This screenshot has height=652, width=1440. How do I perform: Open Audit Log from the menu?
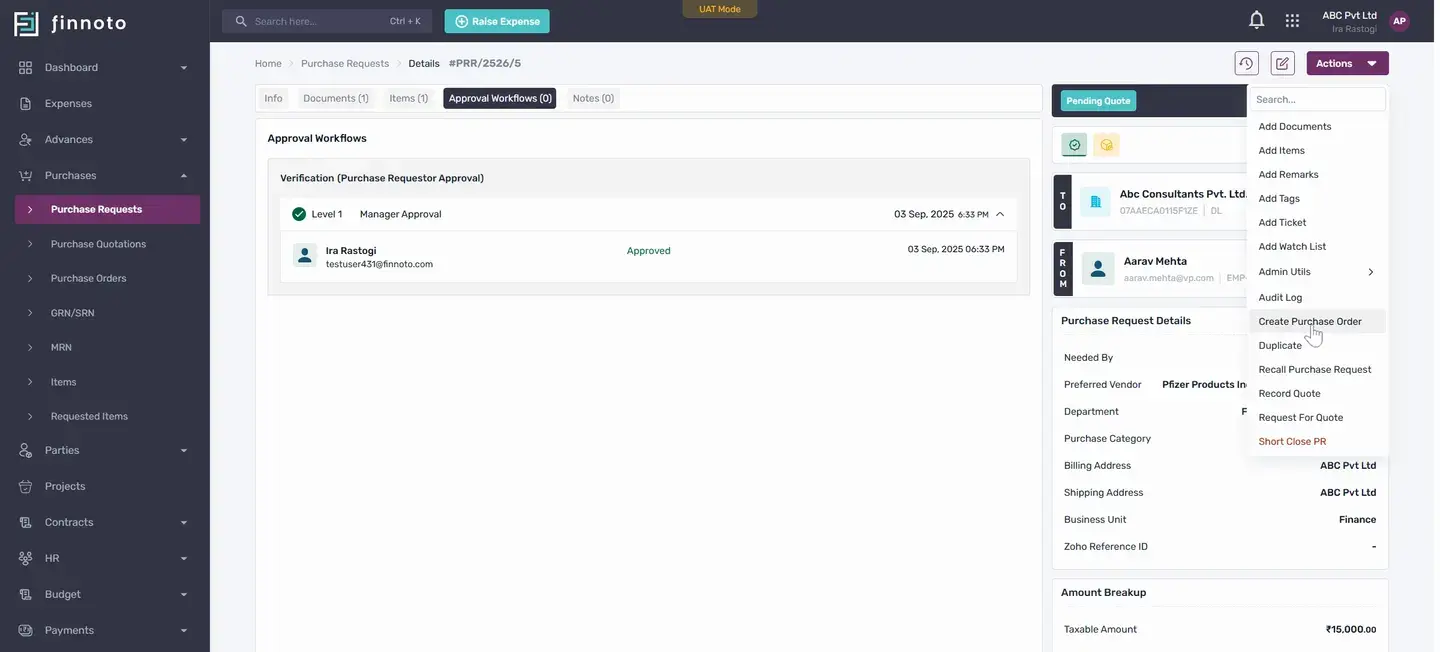pyautogui.click(x=1317, y=297)
